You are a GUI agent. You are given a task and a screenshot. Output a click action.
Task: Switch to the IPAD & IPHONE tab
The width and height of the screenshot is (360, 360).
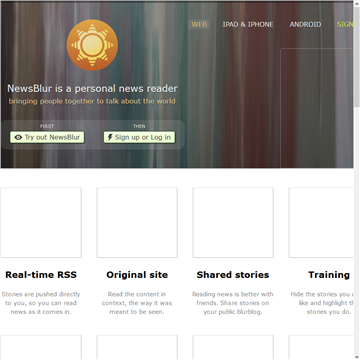coord(248,24)
